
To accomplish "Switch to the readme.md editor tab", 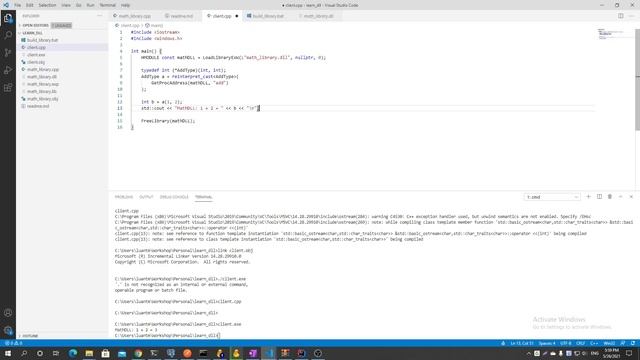I will [182, 16].
